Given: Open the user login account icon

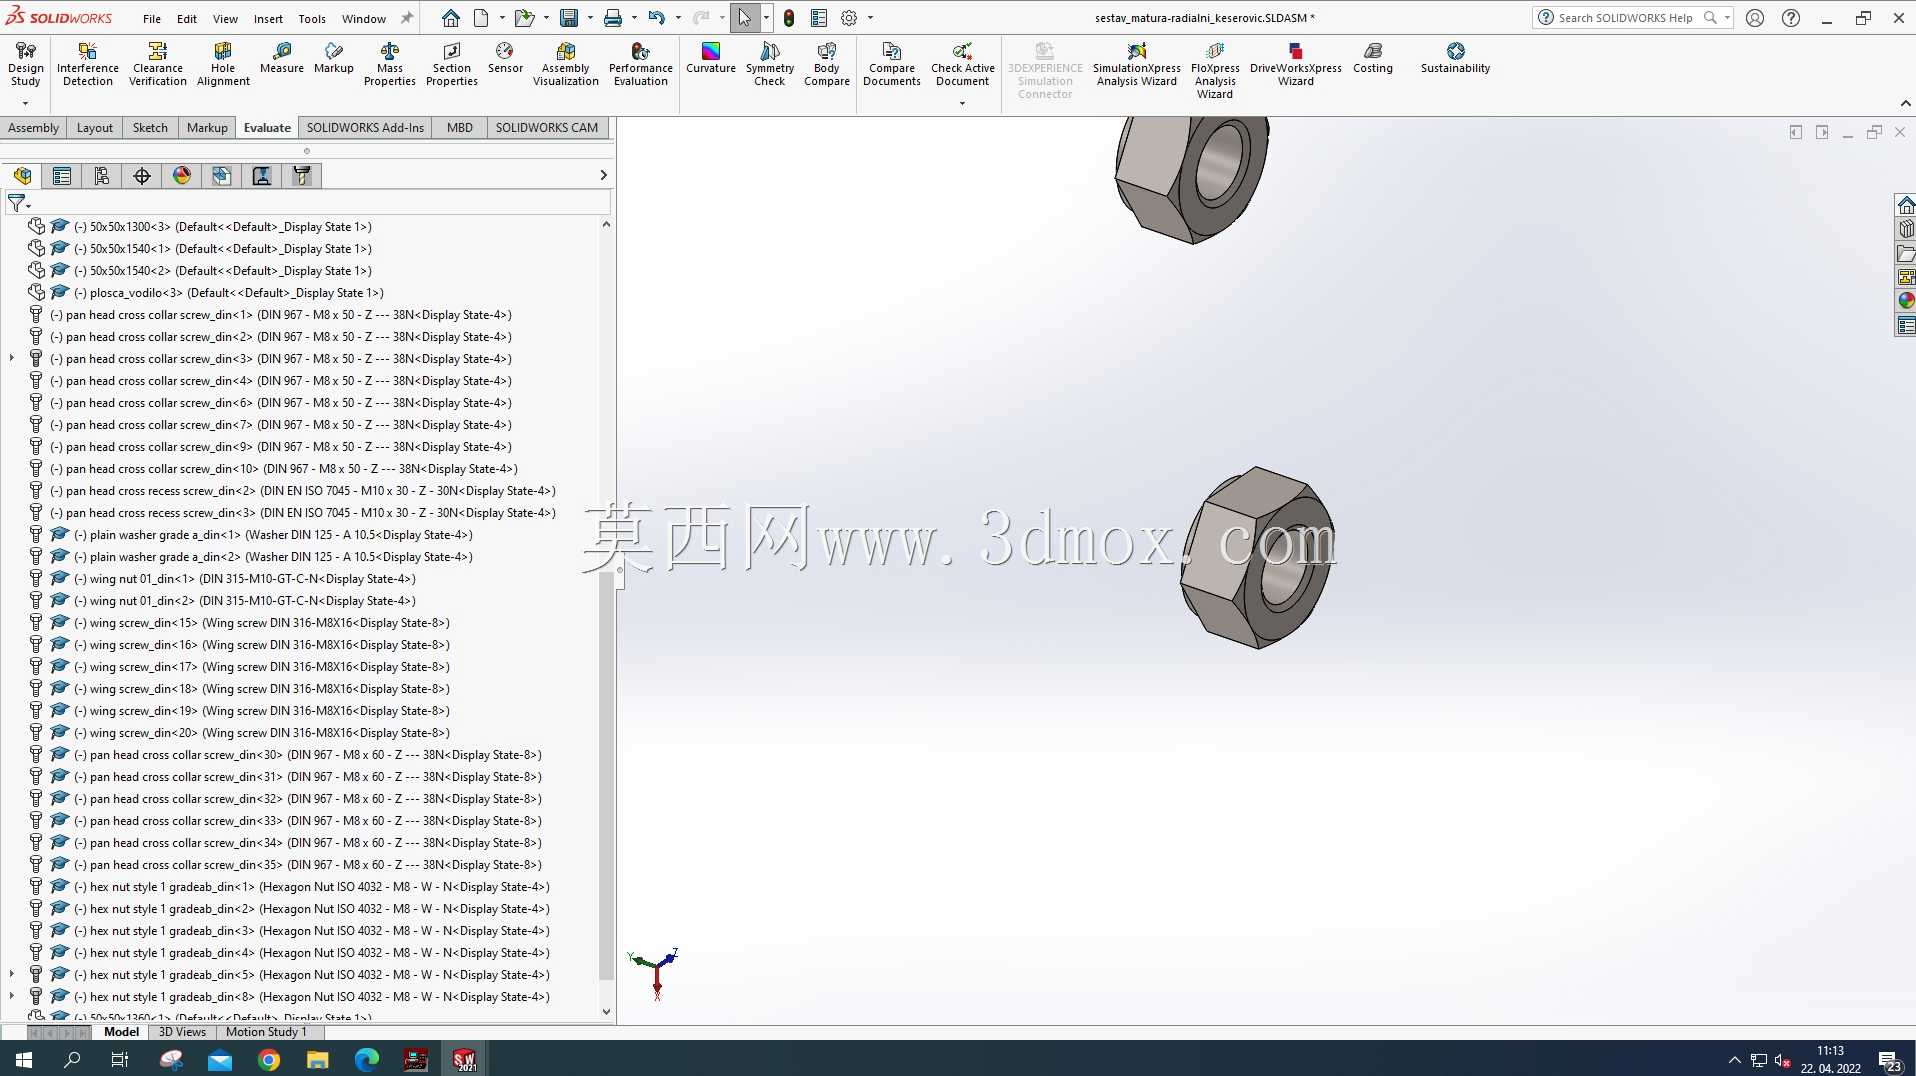Looking at the screenshot, I should (1755, 18).
